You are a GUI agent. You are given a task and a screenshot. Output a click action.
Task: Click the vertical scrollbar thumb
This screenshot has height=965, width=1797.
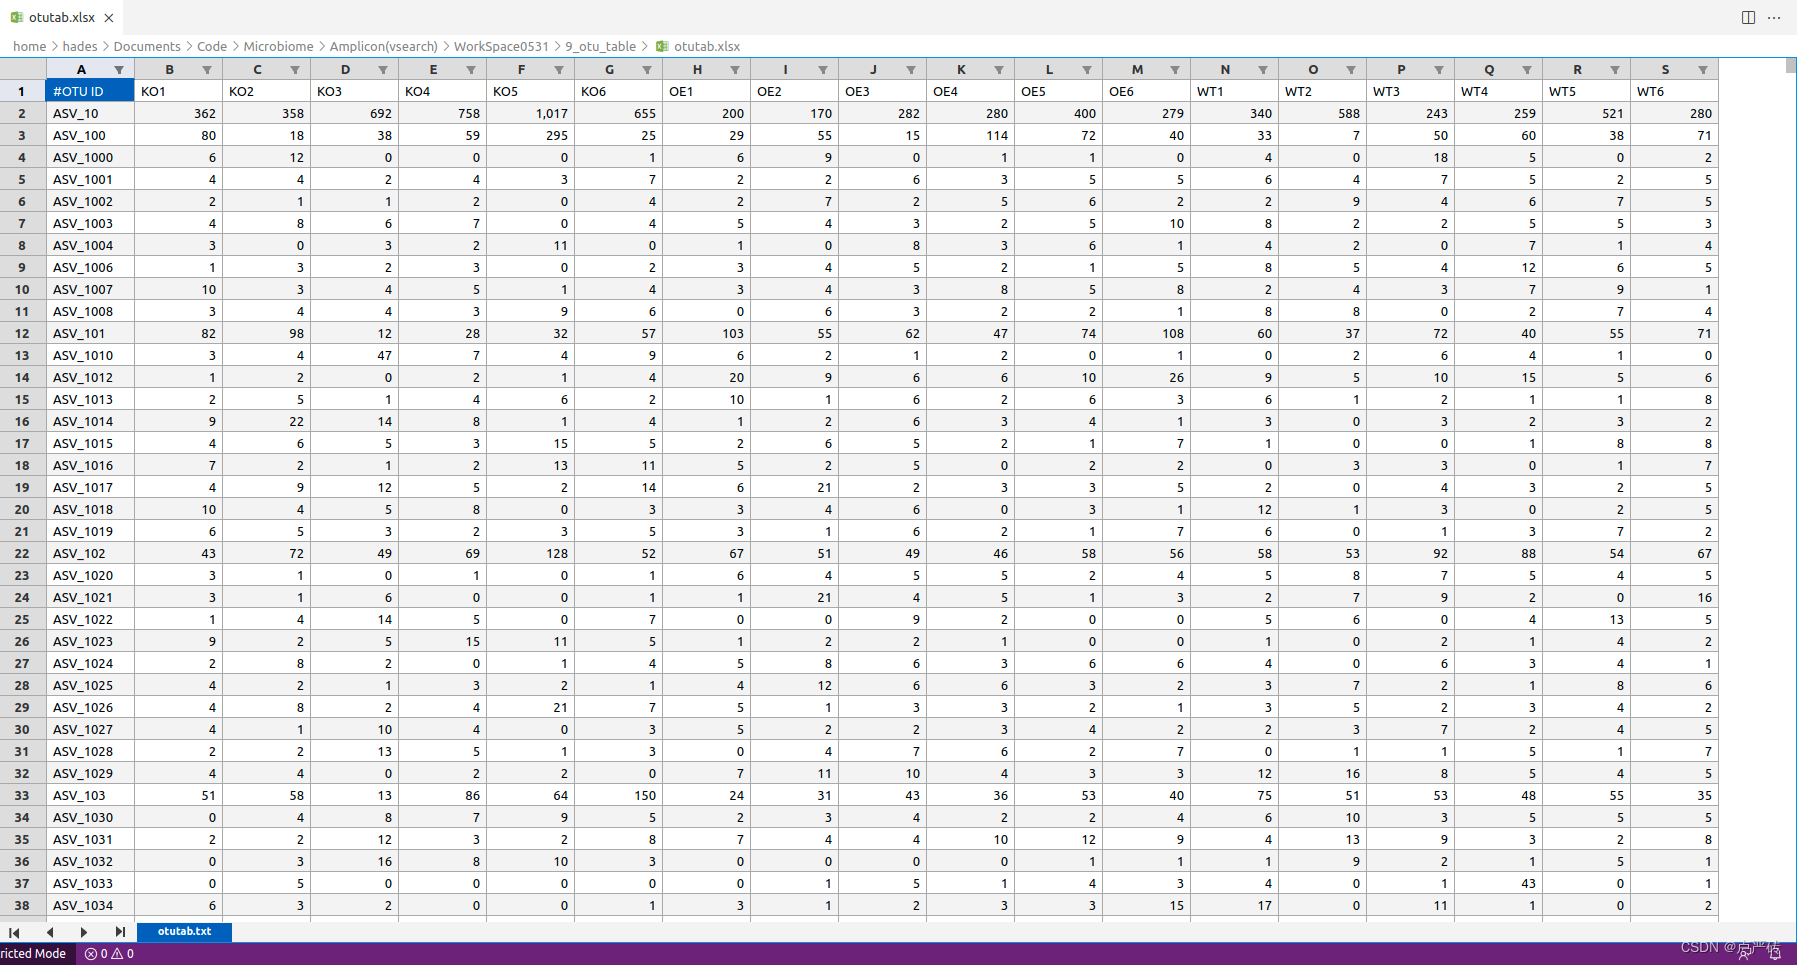click(x=1791, y=66)
